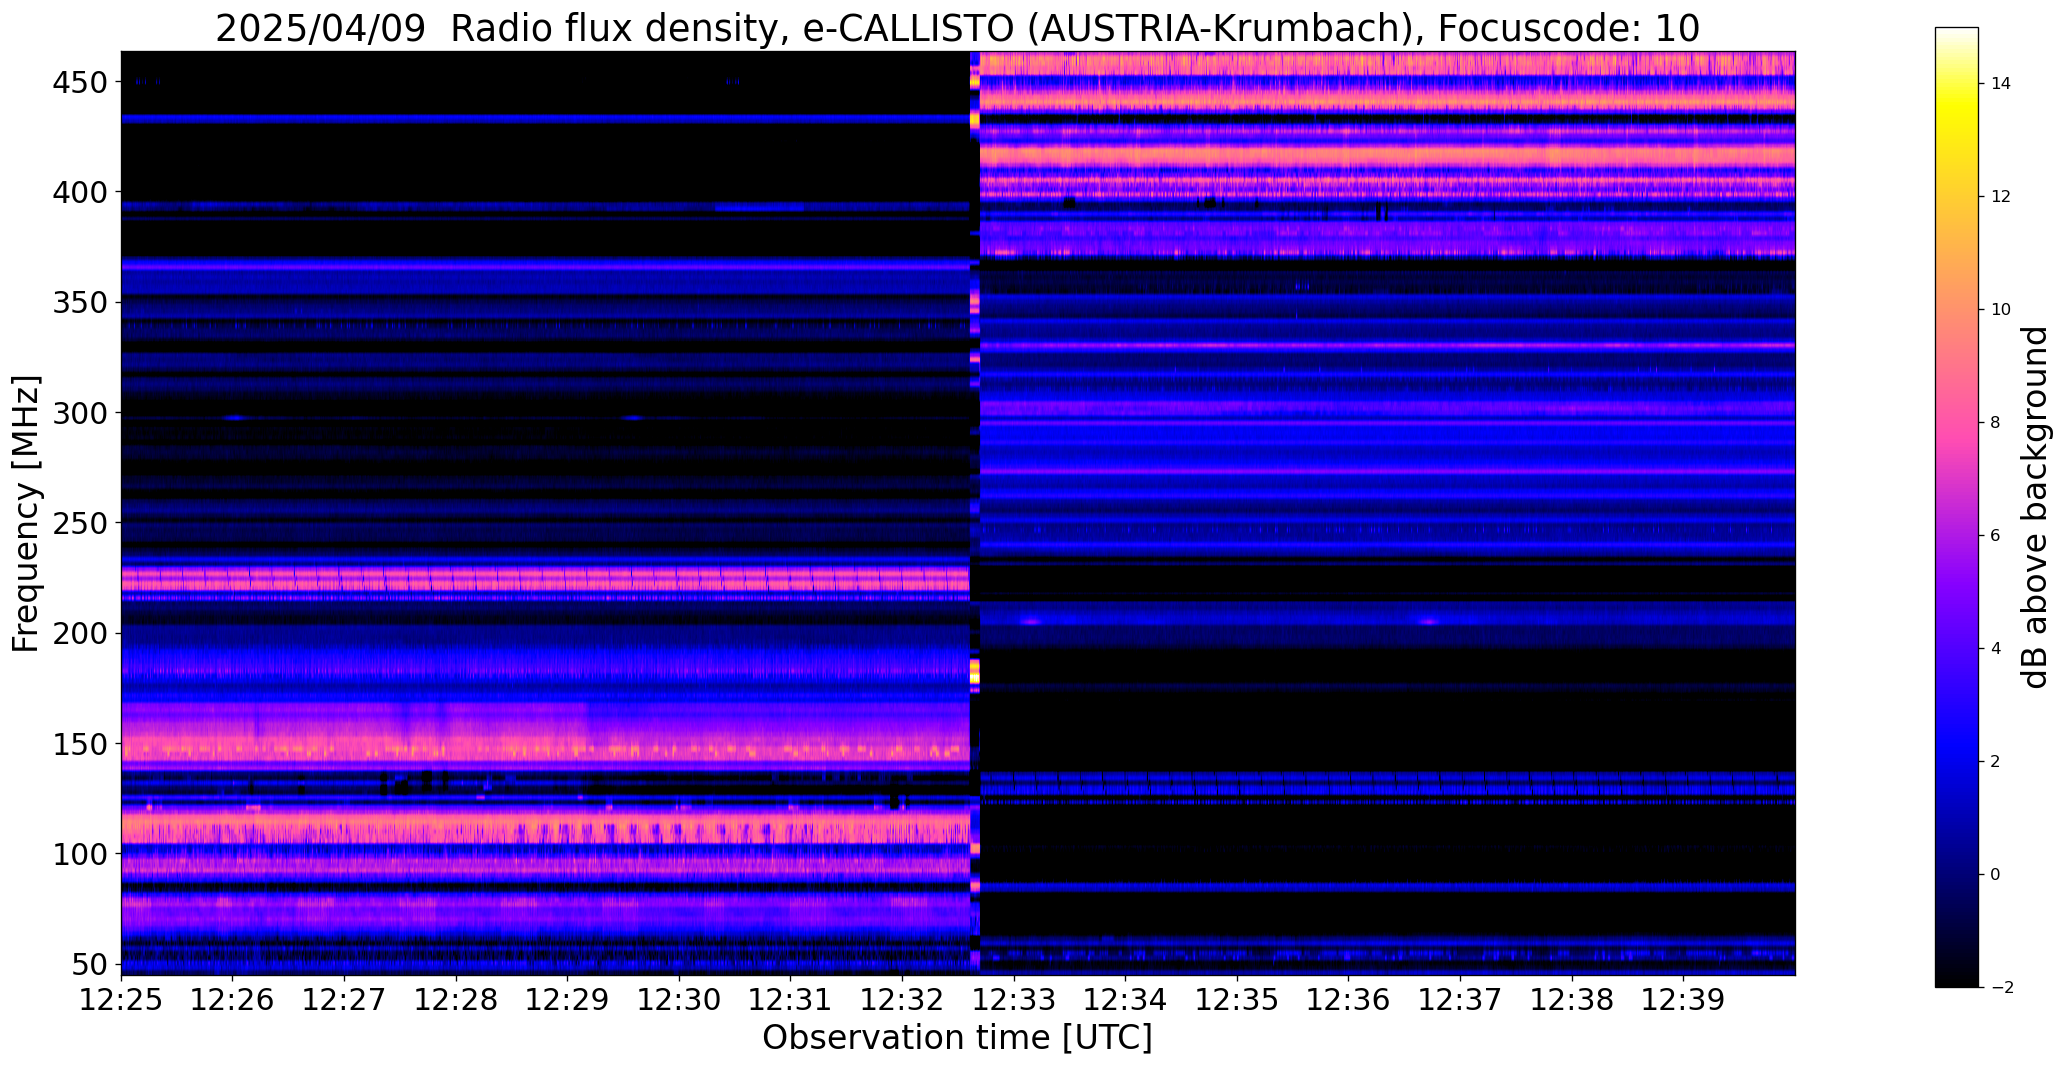
Task: Click the colorbar tick value 12
Action: coord(2000,197)
